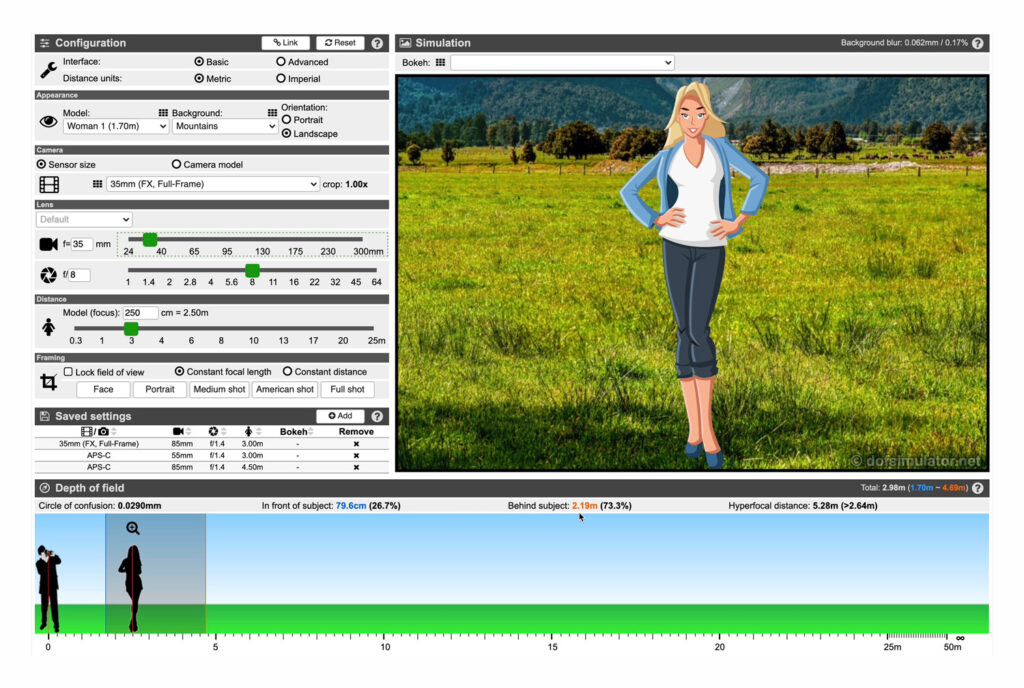Click the focal length input field

point(82,244)
